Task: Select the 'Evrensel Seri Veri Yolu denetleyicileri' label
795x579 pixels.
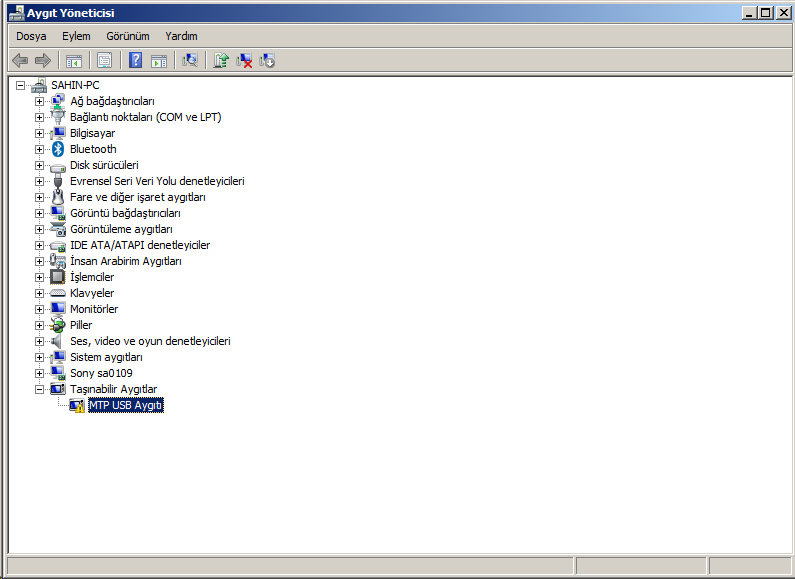Action: [x=157, y=181]
